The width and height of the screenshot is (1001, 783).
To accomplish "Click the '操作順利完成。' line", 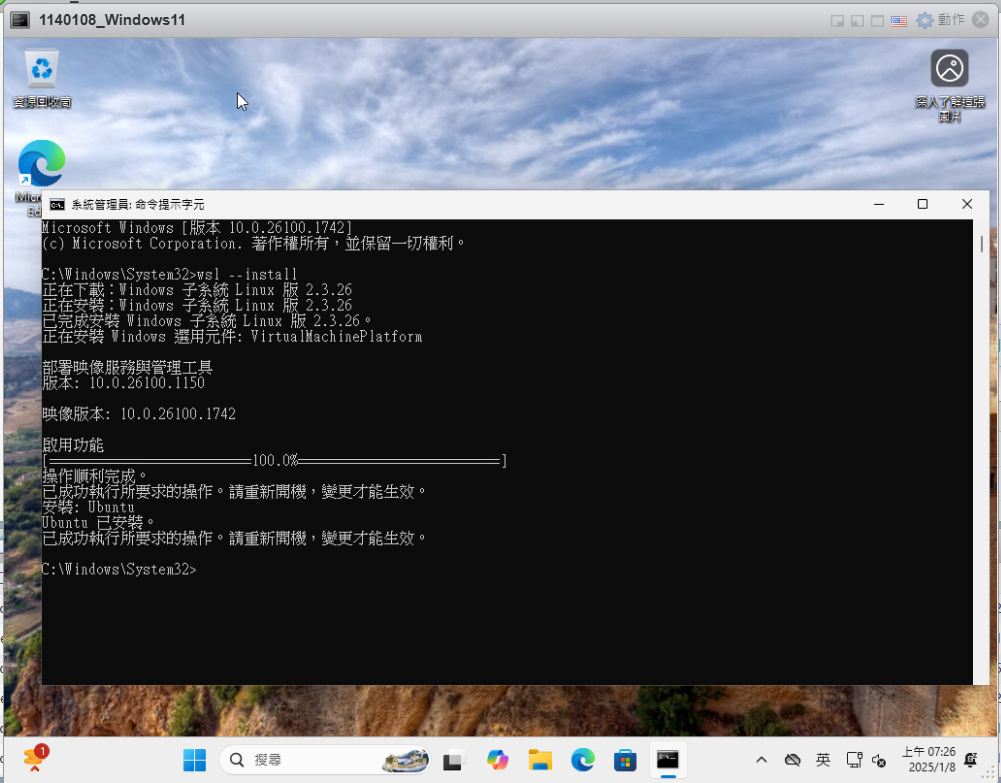I will click(94, 476).
